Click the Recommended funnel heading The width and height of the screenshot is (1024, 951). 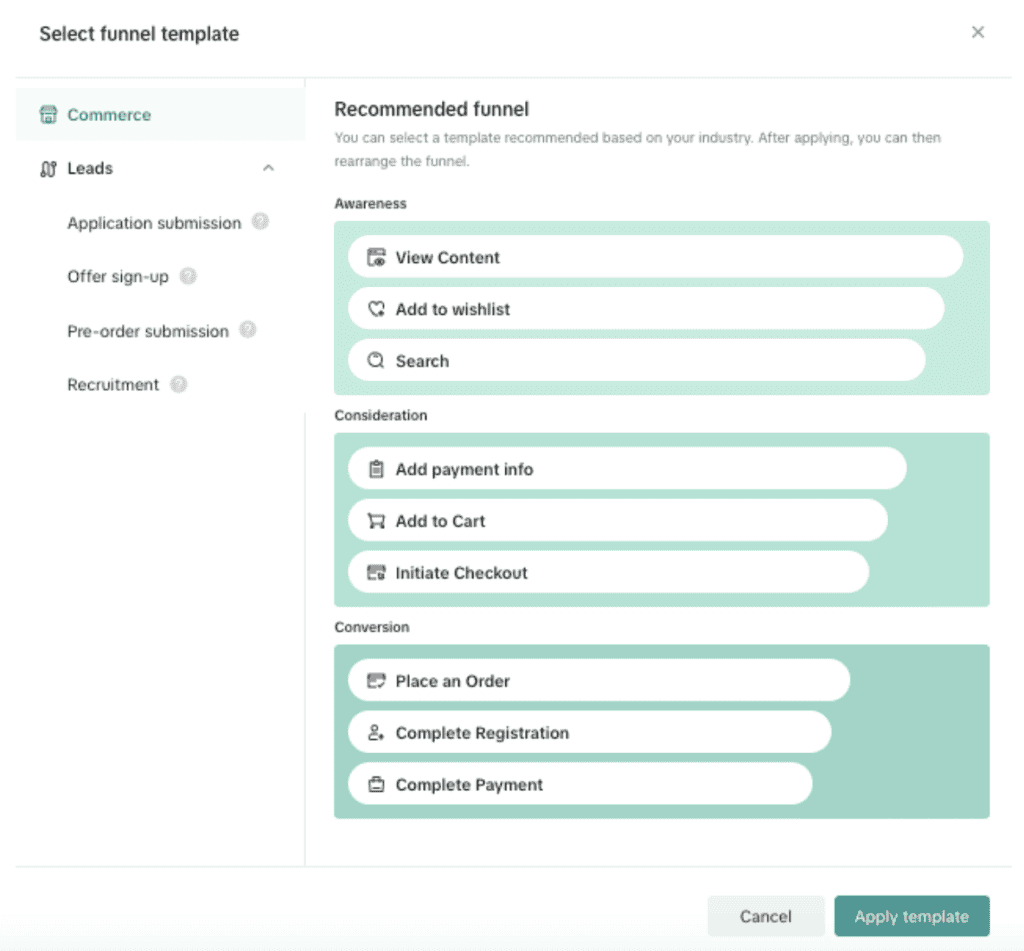432,109
